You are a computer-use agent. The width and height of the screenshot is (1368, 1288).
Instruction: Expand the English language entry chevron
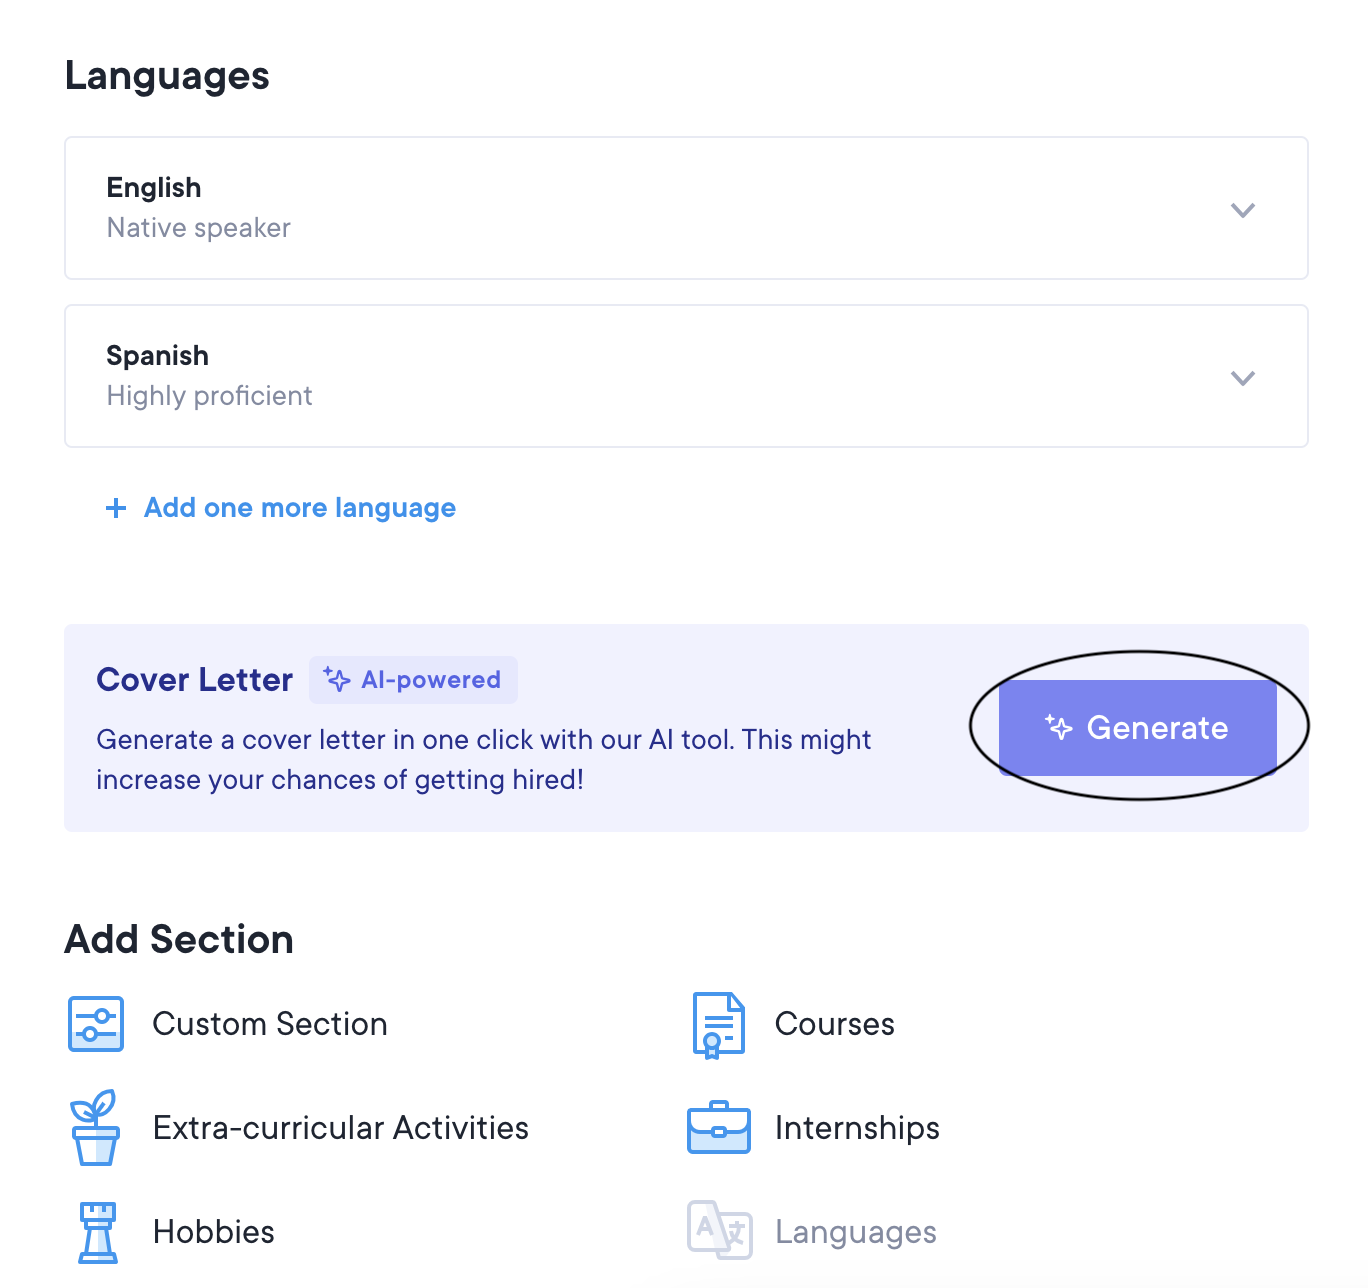point(1242,210)
